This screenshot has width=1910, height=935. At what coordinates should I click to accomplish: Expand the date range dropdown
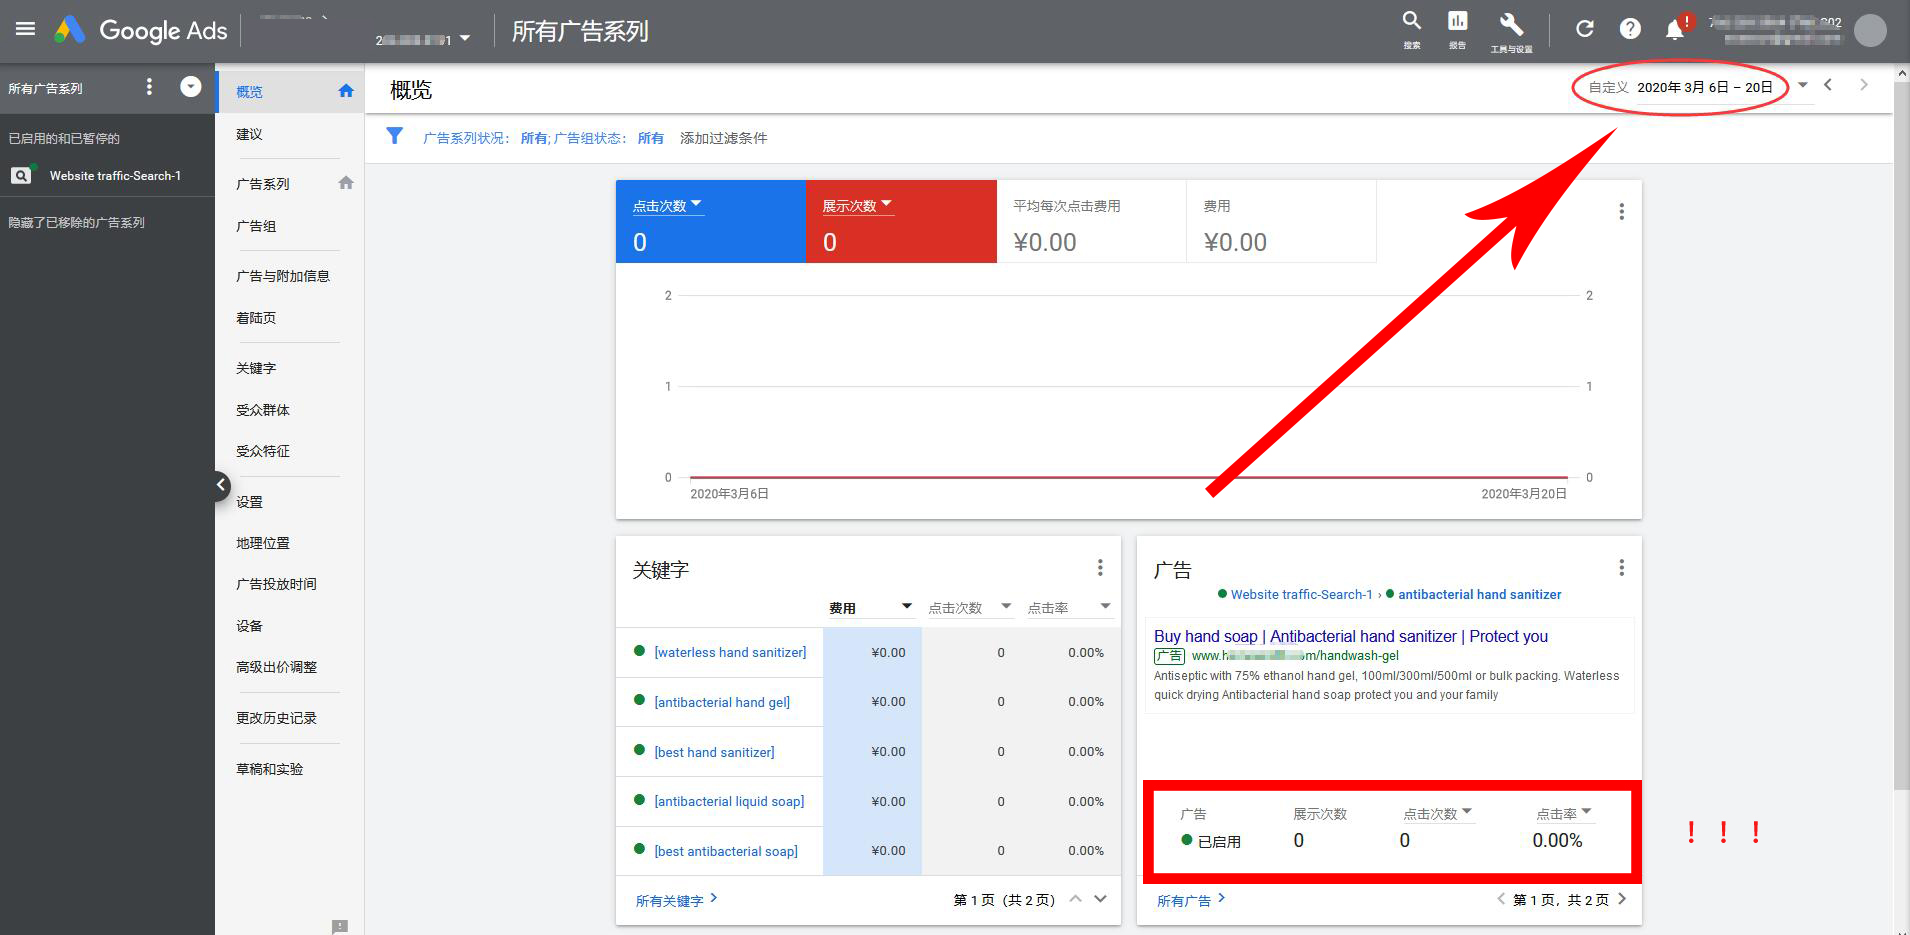pyautogui.click(x=1802, y=86)
